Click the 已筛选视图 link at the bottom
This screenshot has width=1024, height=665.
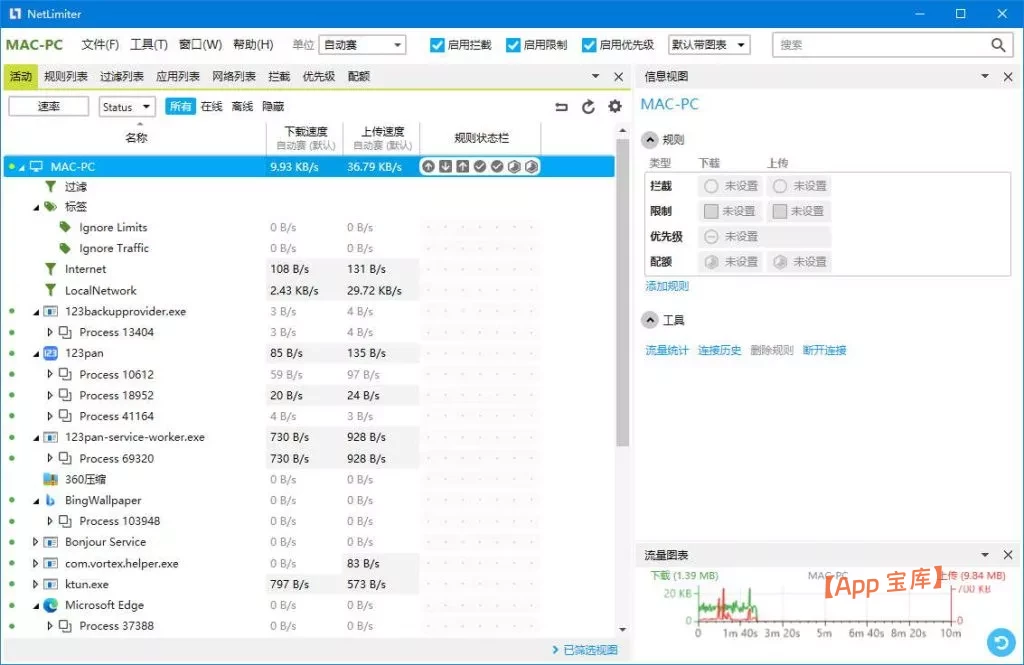tap(590, 650)
